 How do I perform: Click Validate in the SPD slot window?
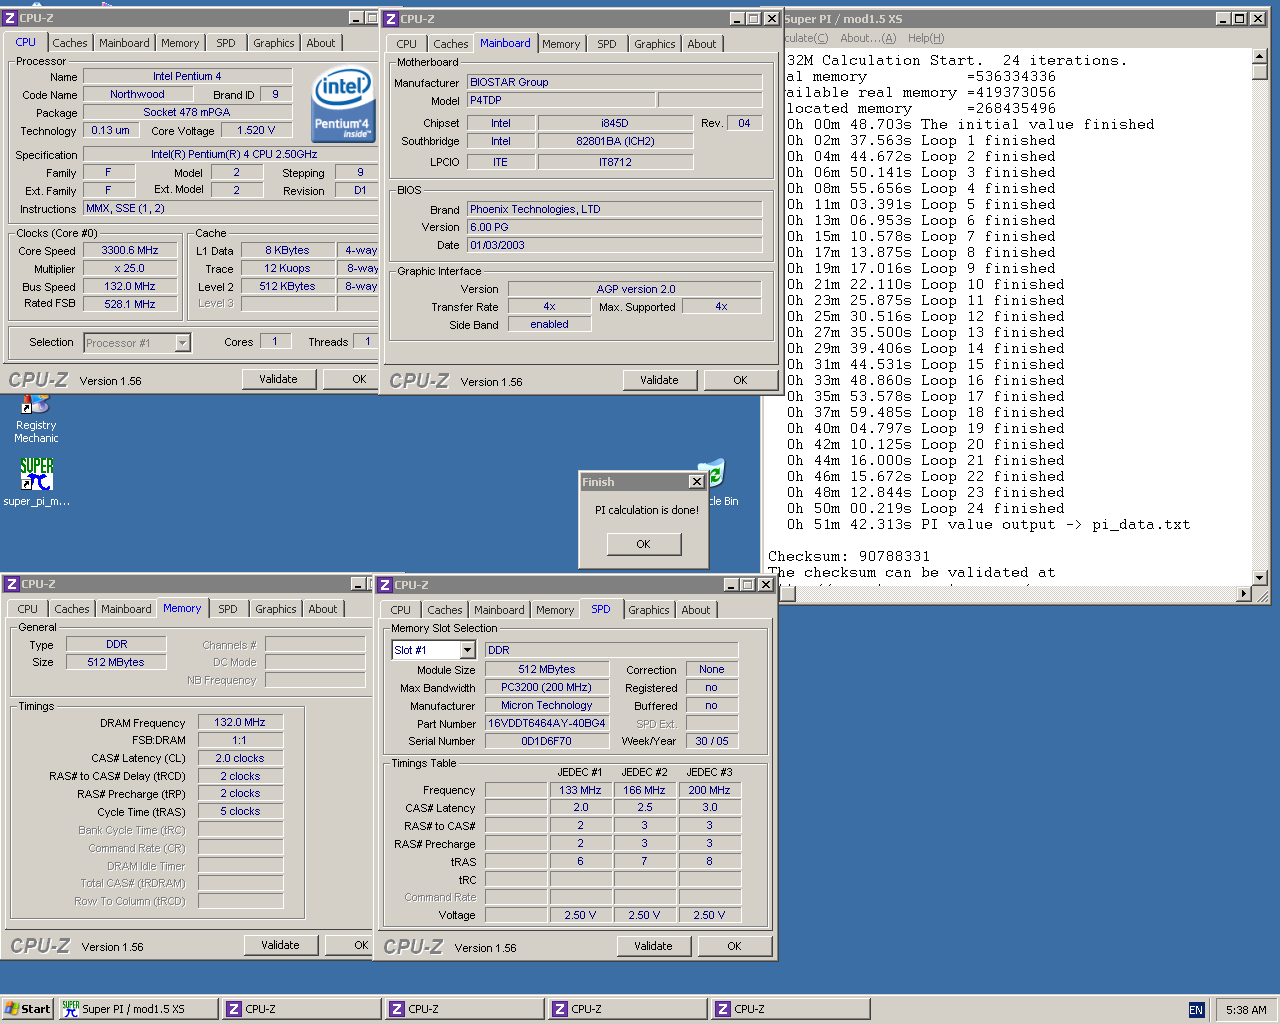[x=653, y=946]
